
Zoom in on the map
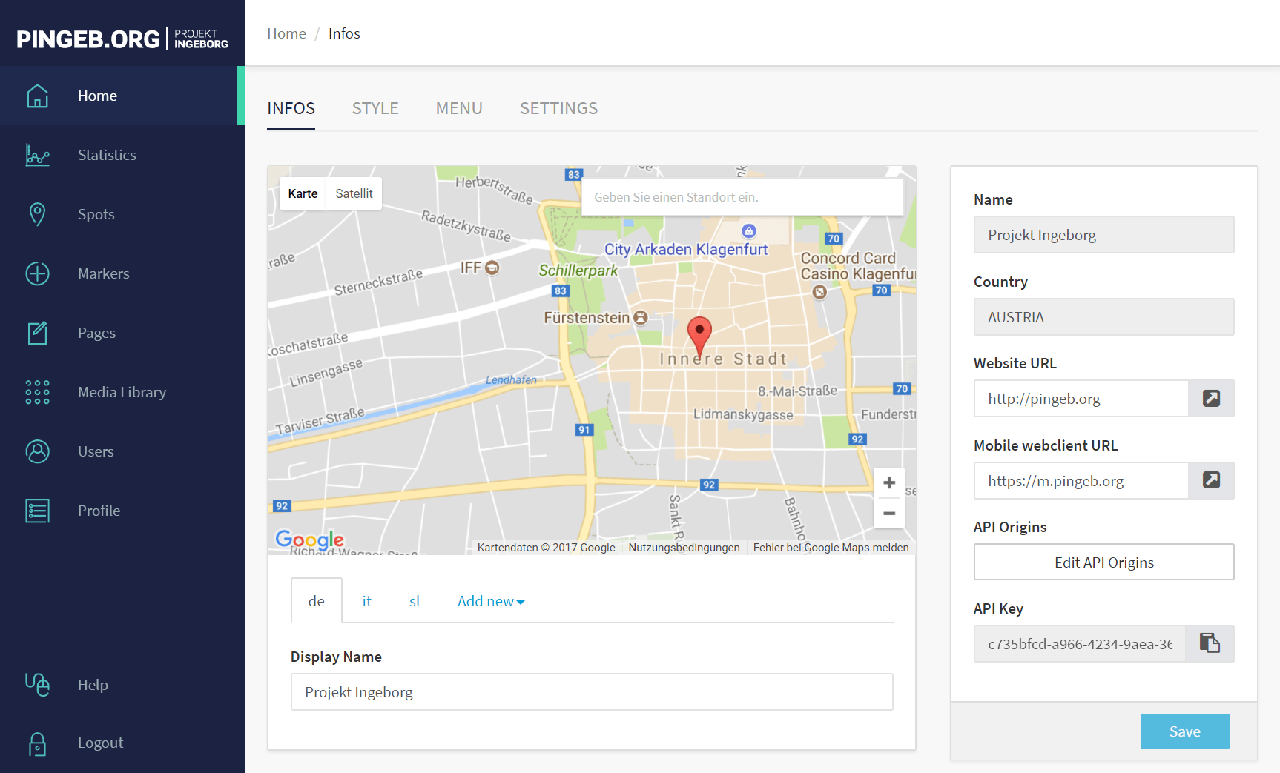pos(889,483)
